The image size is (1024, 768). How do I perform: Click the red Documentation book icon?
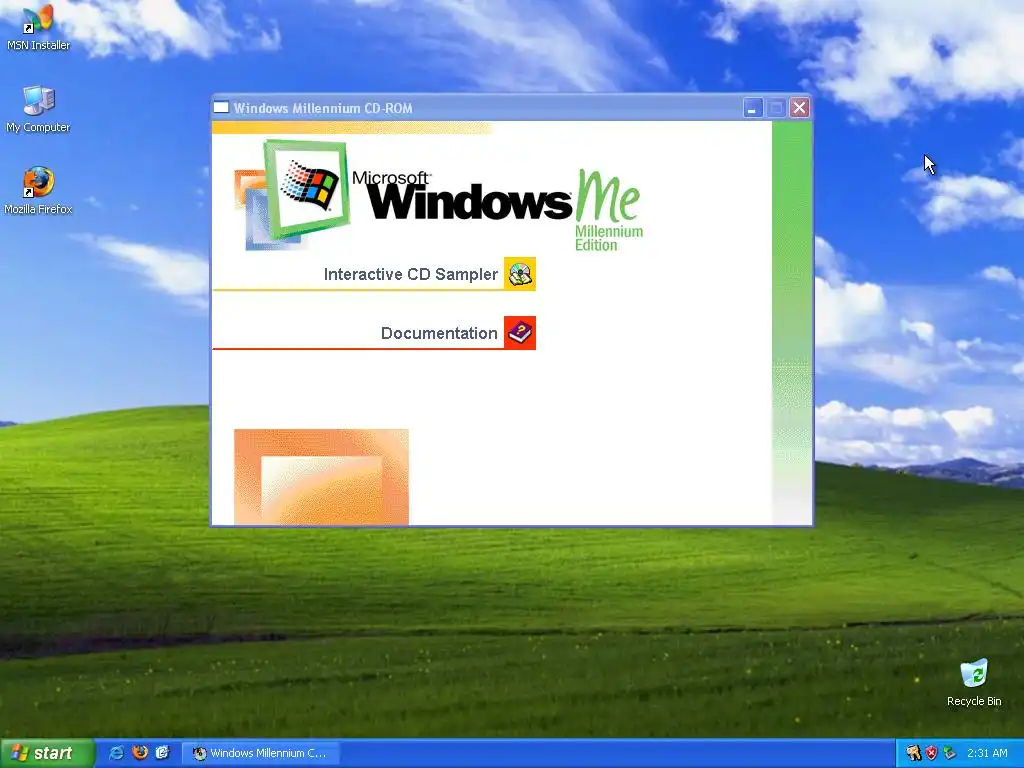[520, 333]
